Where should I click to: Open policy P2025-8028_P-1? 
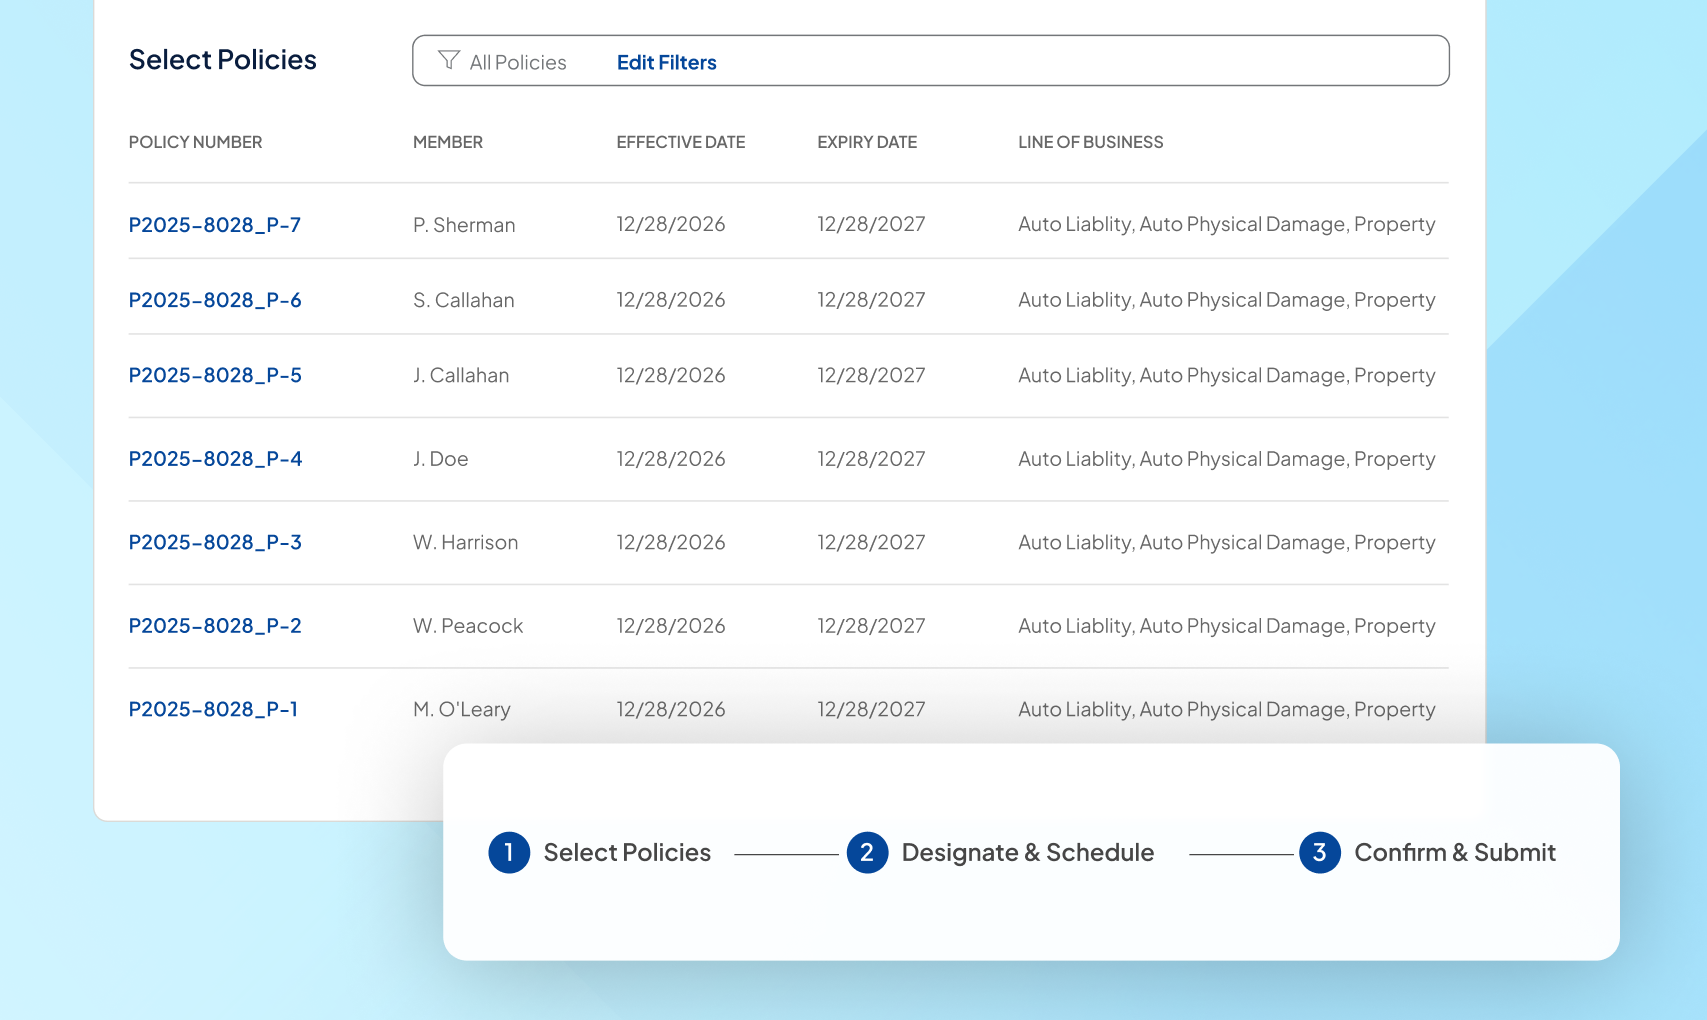pos(213,709)
